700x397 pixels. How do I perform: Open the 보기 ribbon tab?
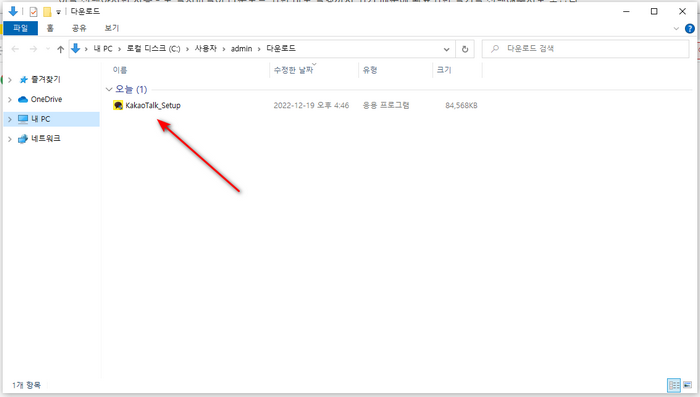(112, 28)
